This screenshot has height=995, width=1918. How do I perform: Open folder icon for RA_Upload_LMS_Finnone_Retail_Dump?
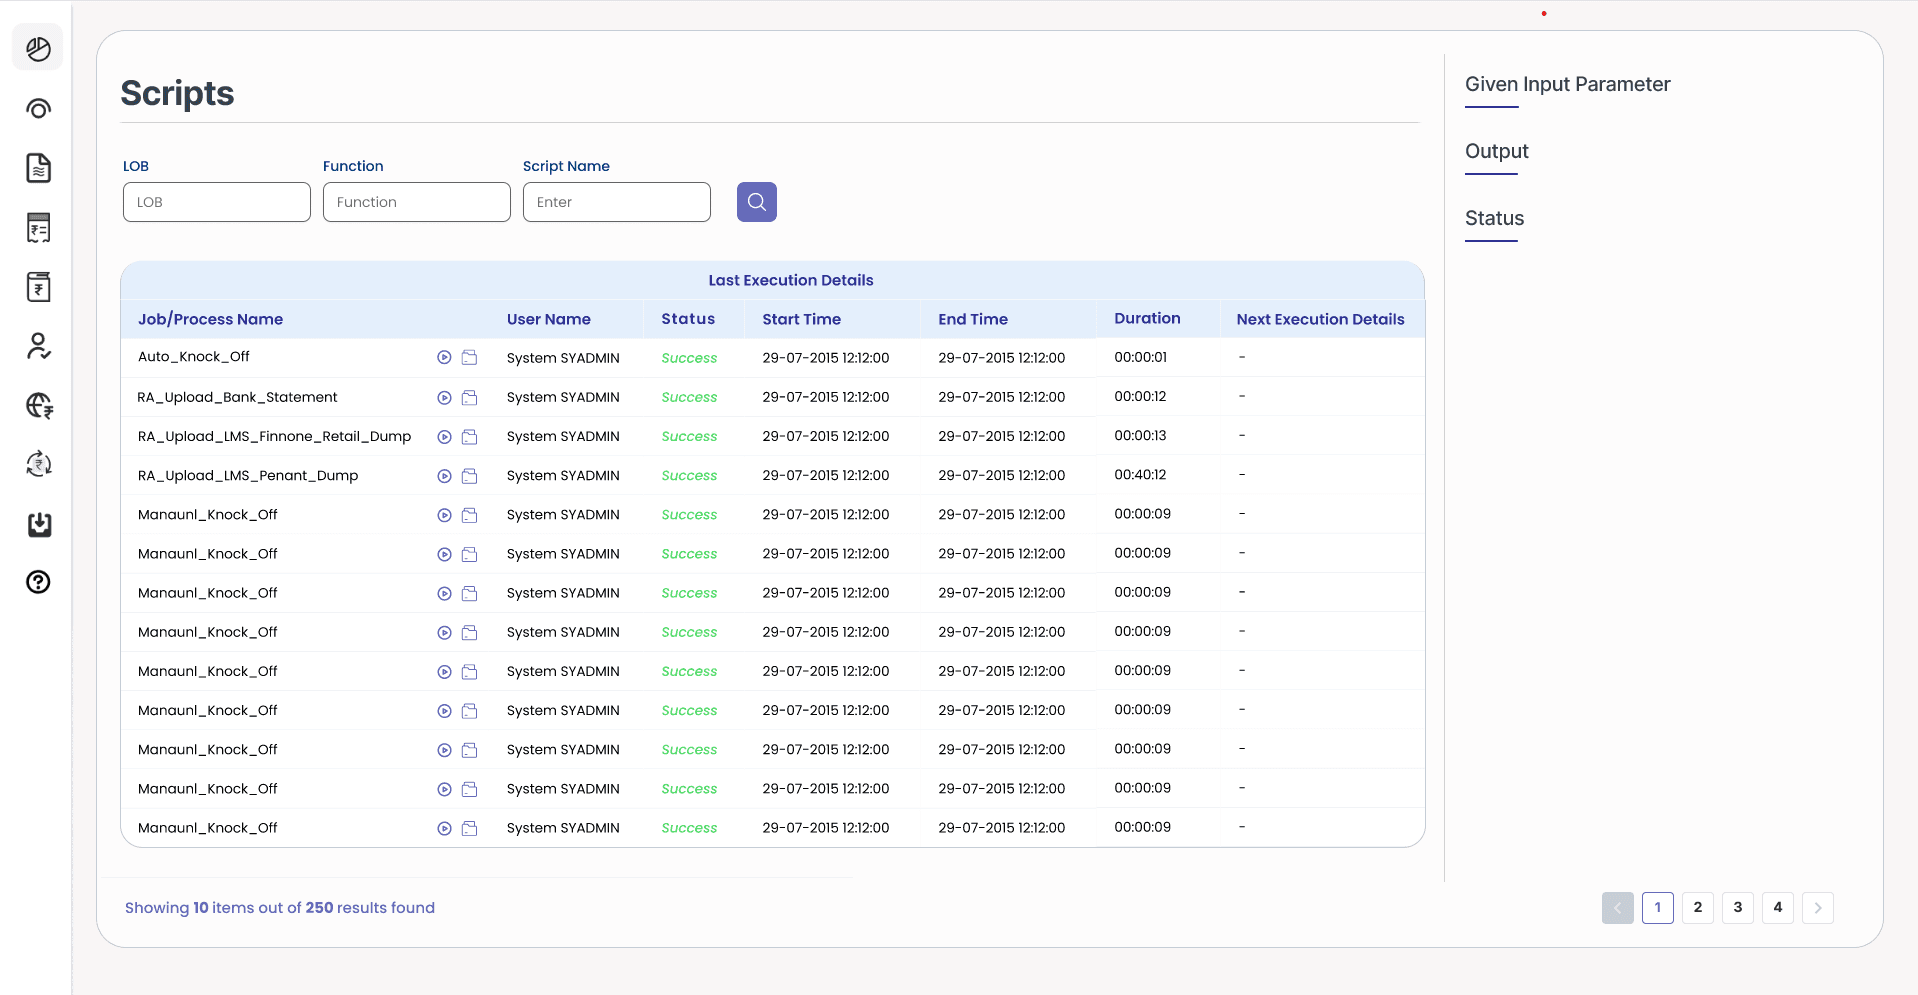(x=469, y=437)
